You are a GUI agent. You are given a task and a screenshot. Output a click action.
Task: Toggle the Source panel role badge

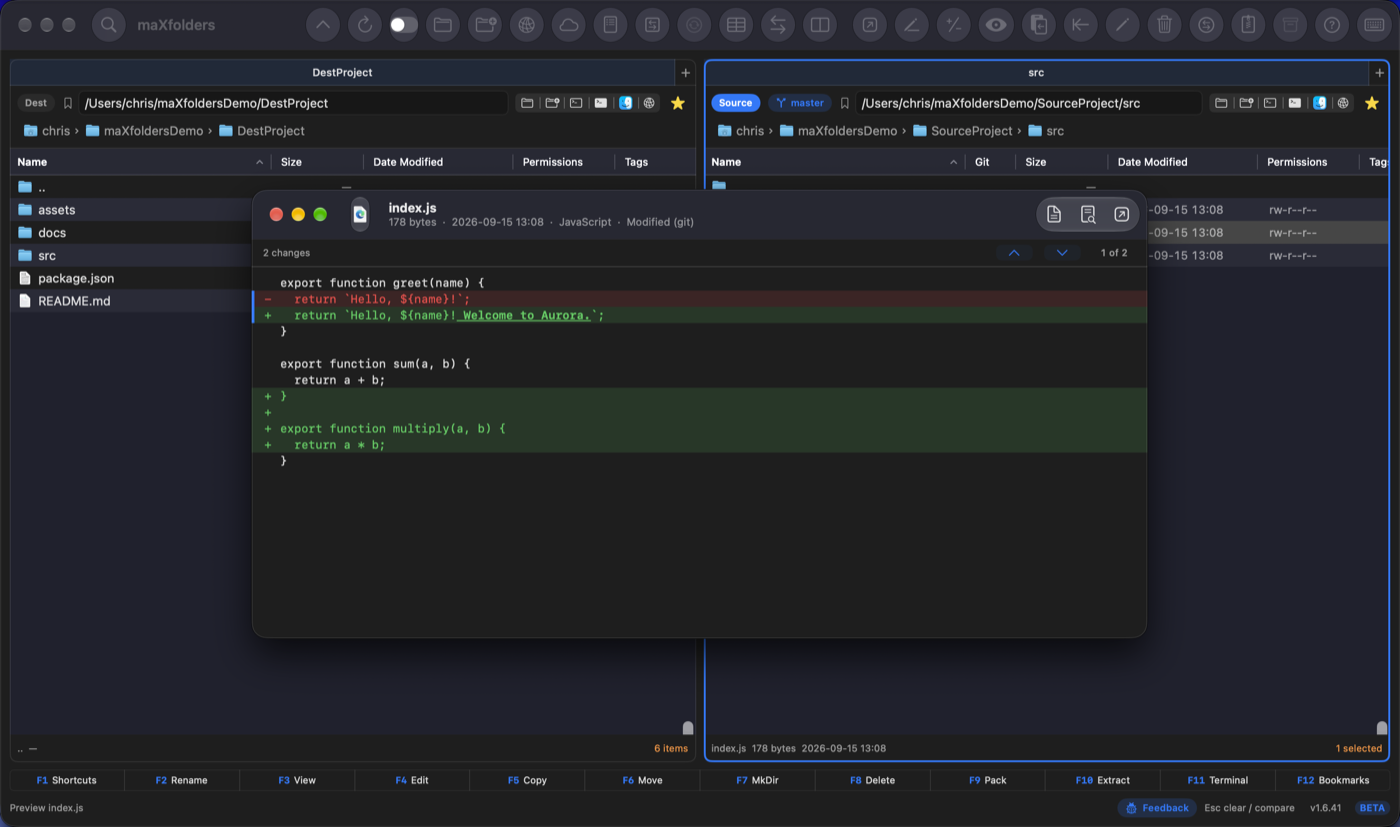click(x=735, y=103)
